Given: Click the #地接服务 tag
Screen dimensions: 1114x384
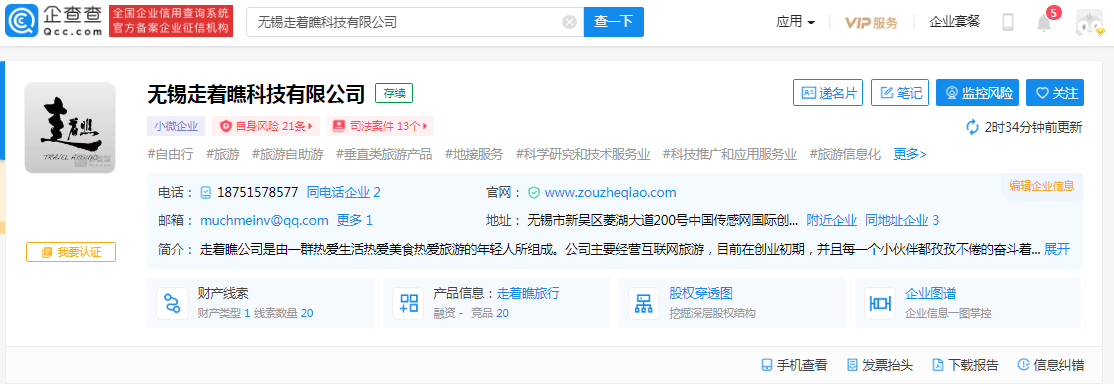Looking at the screenshot, I should click(x=474, y=154).
